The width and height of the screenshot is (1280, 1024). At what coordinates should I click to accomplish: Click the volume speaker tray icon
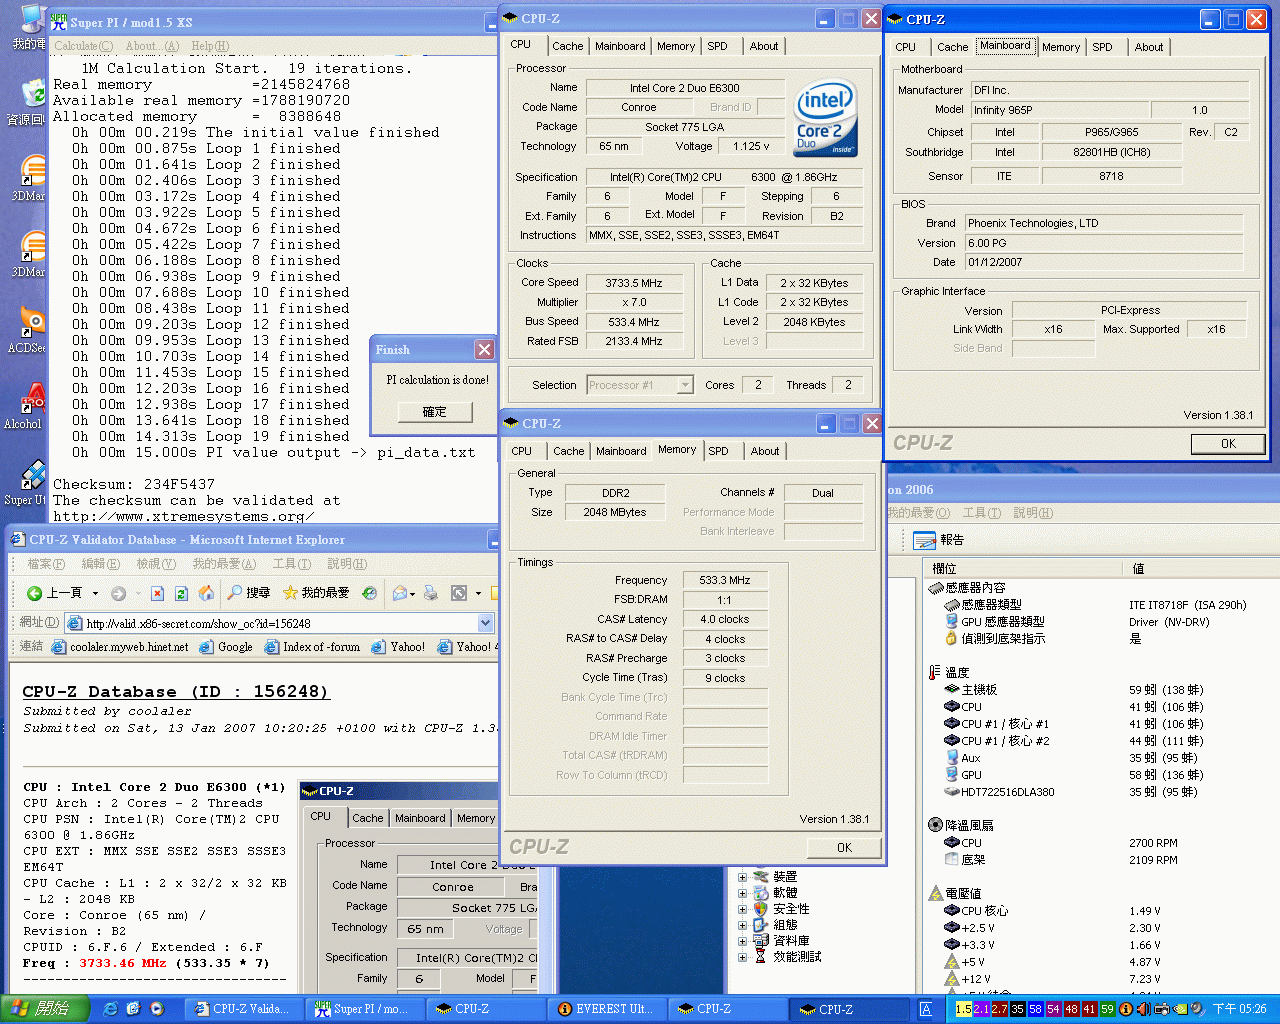[1143, 1009]
